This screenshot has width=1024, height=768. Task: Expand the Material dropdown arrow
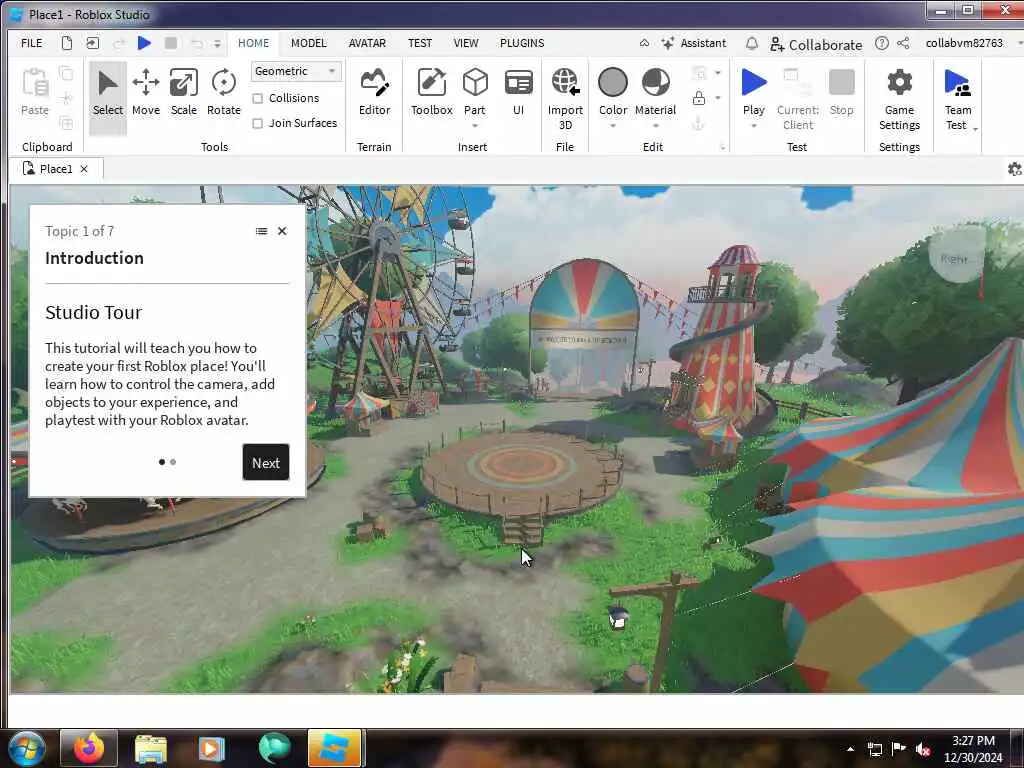click(x=656, y=125)
